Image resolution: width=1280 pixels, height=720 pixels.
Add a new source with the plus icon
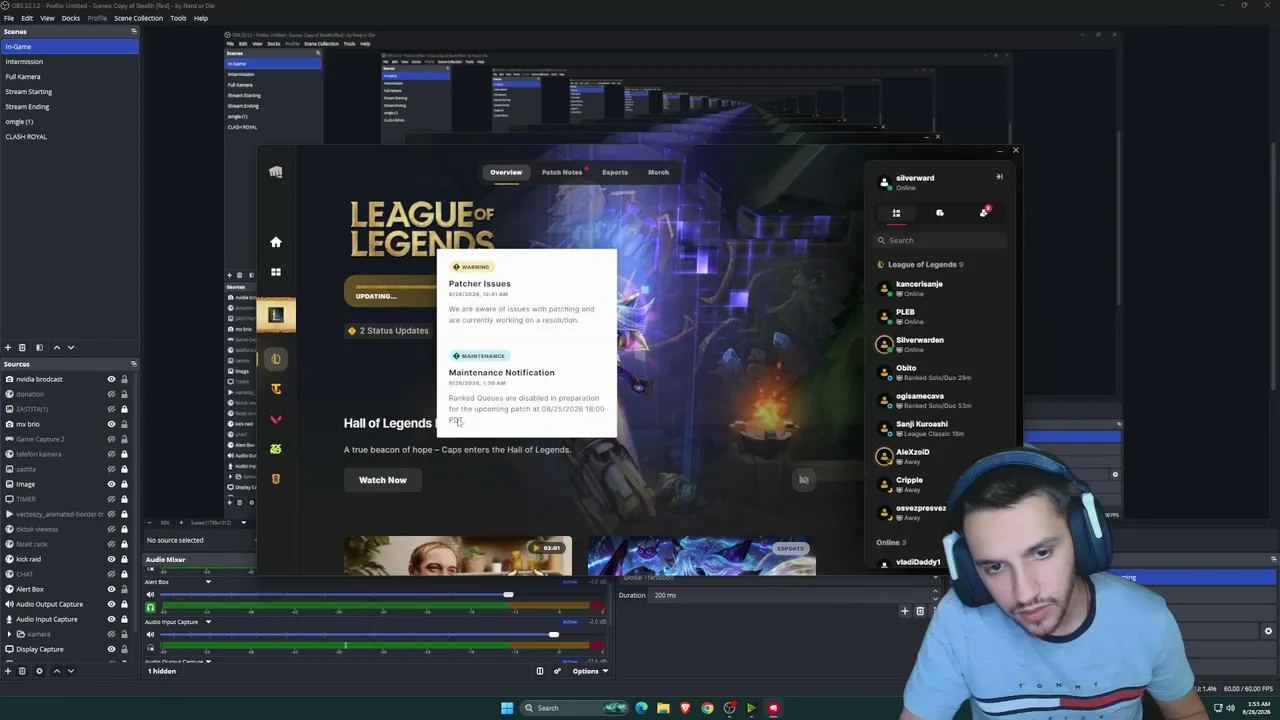pyautogui.click(x=8, y=671)
